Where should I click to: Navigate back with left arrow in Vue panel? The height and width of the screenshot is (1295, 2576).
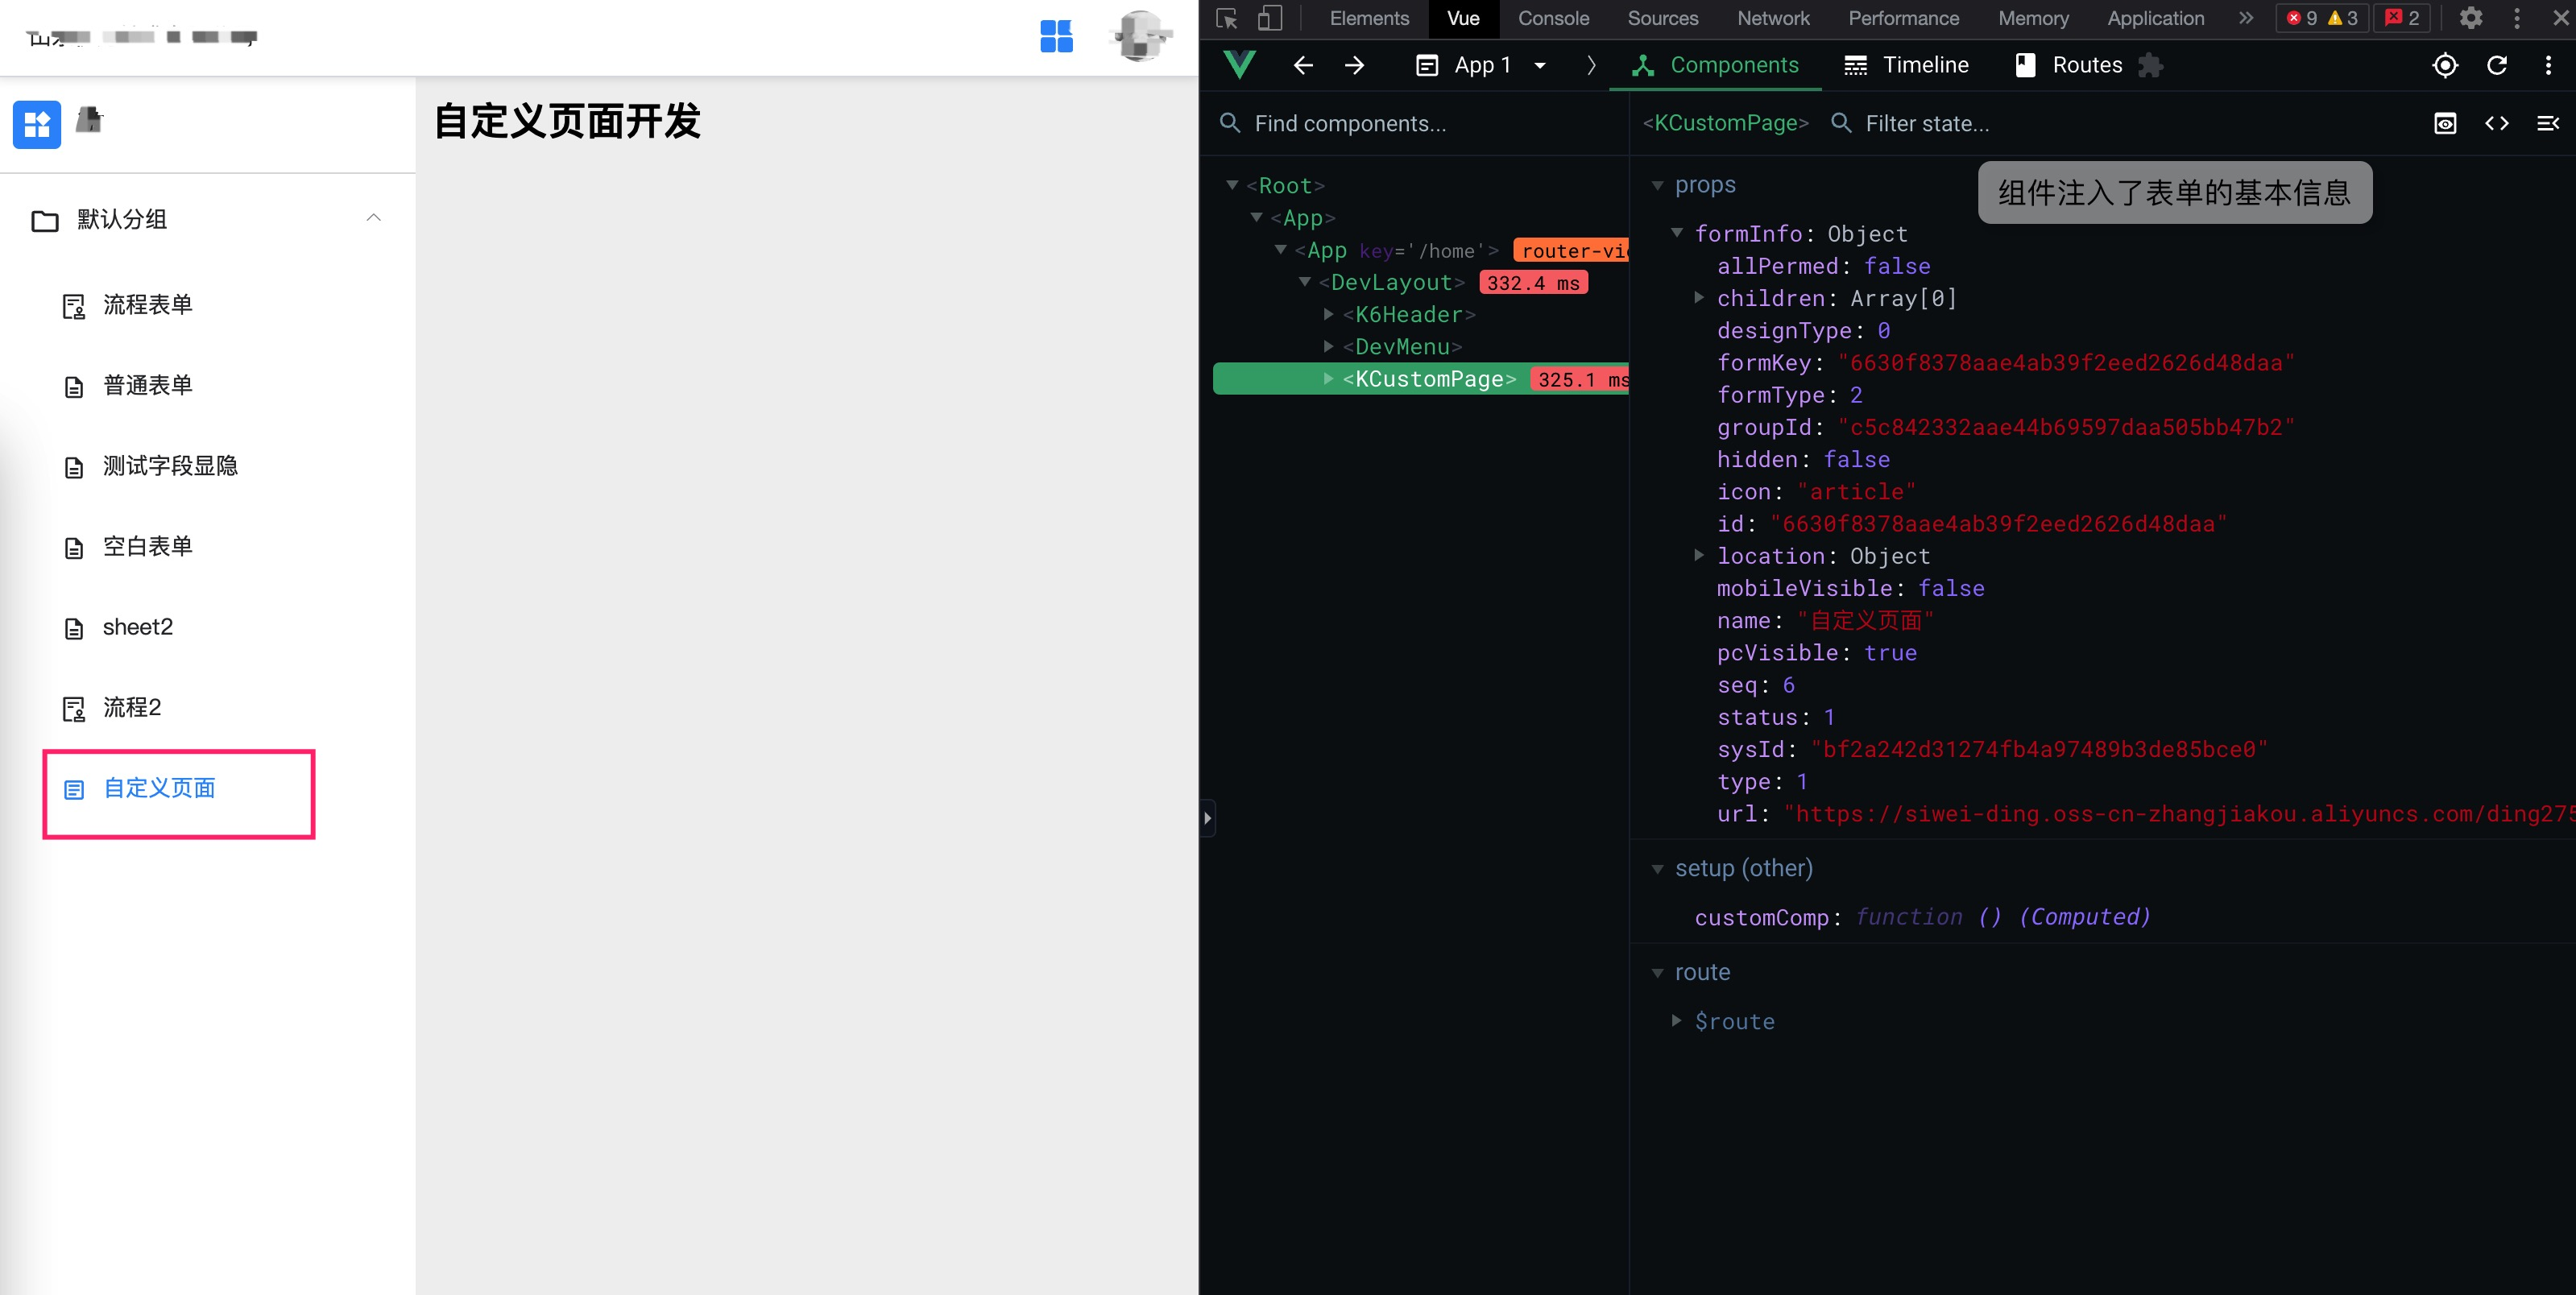tap(1302, 65)
